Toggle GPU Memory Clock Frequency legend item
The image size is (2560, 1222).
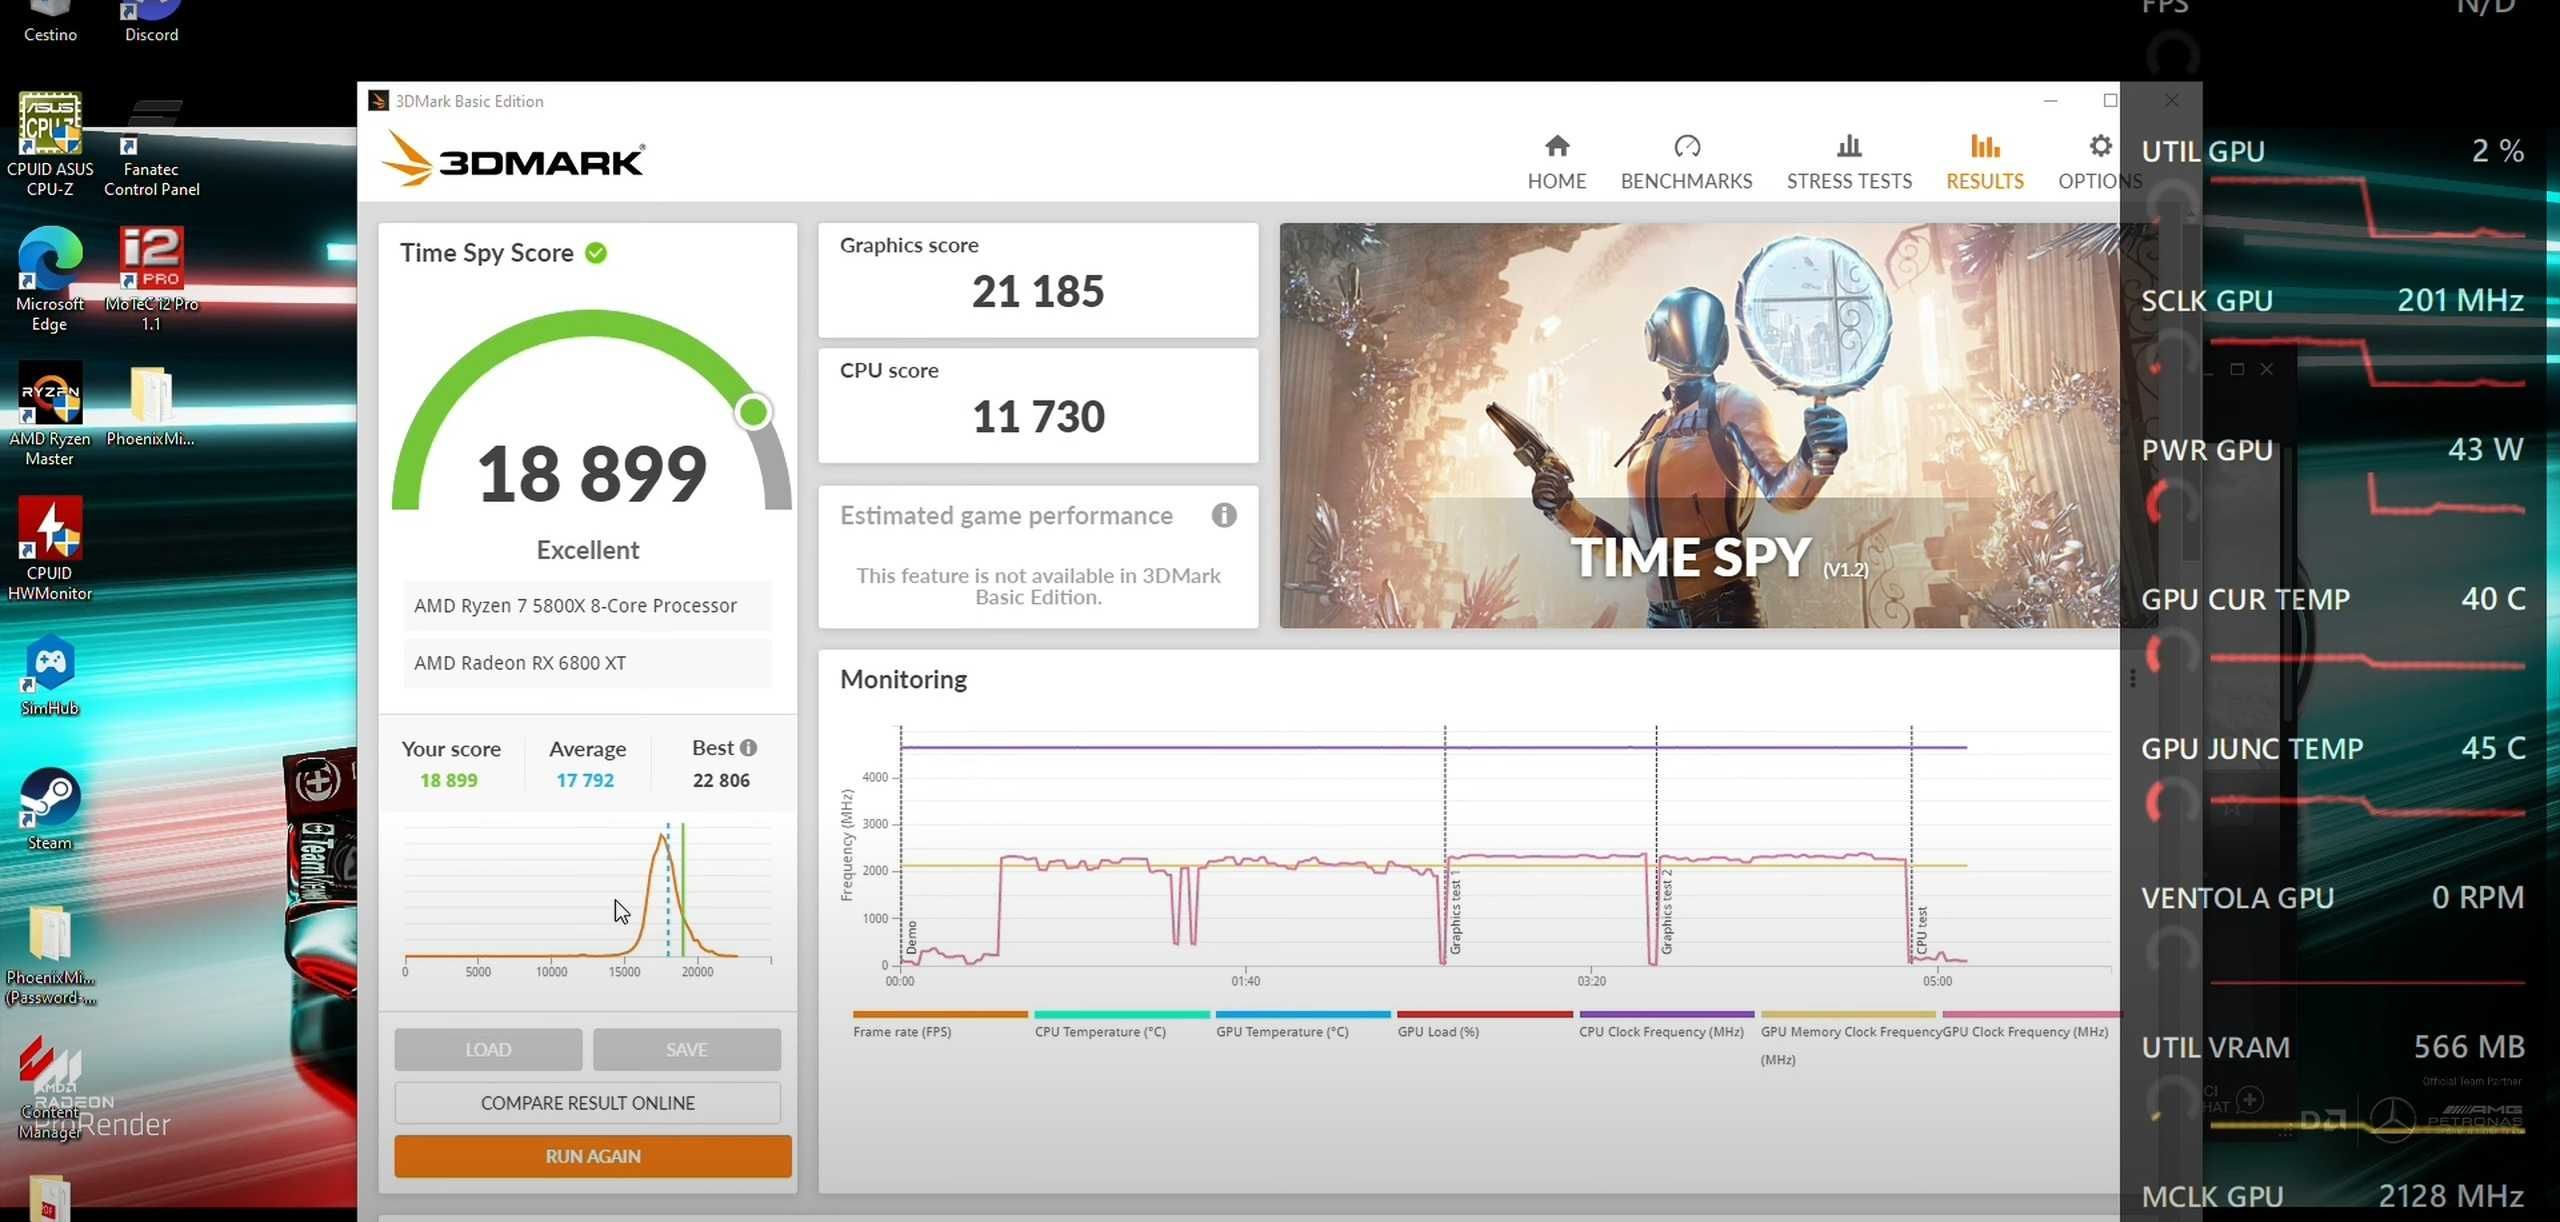coord(1850,1040)
